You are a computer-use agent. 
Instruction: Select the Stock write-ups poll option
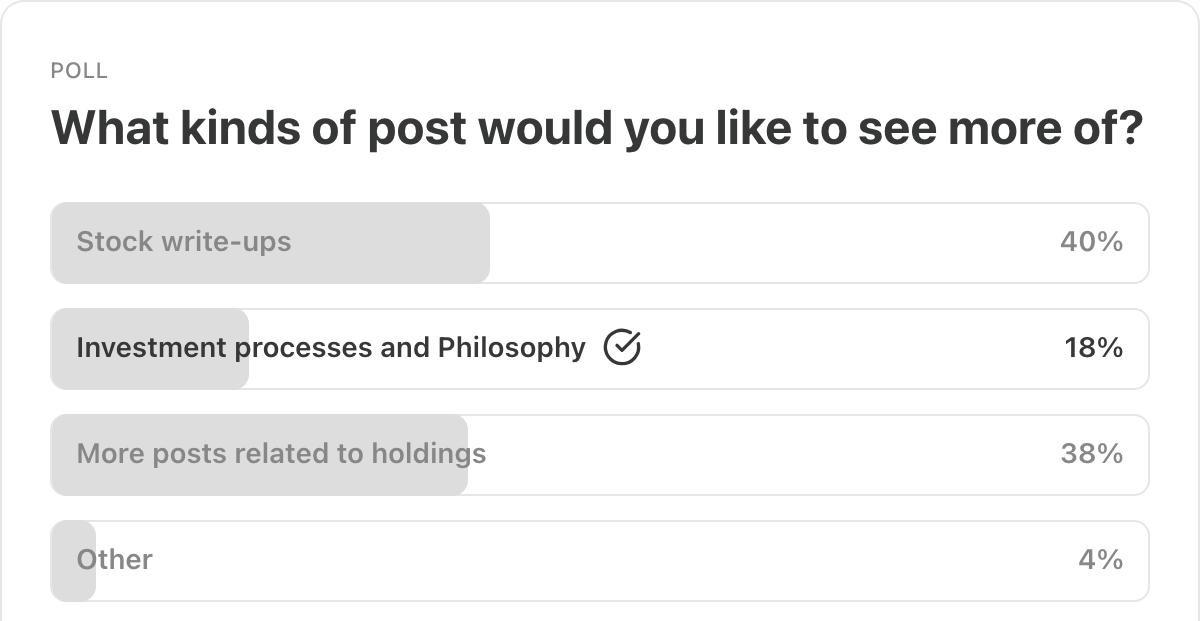(x=184, y=242)
